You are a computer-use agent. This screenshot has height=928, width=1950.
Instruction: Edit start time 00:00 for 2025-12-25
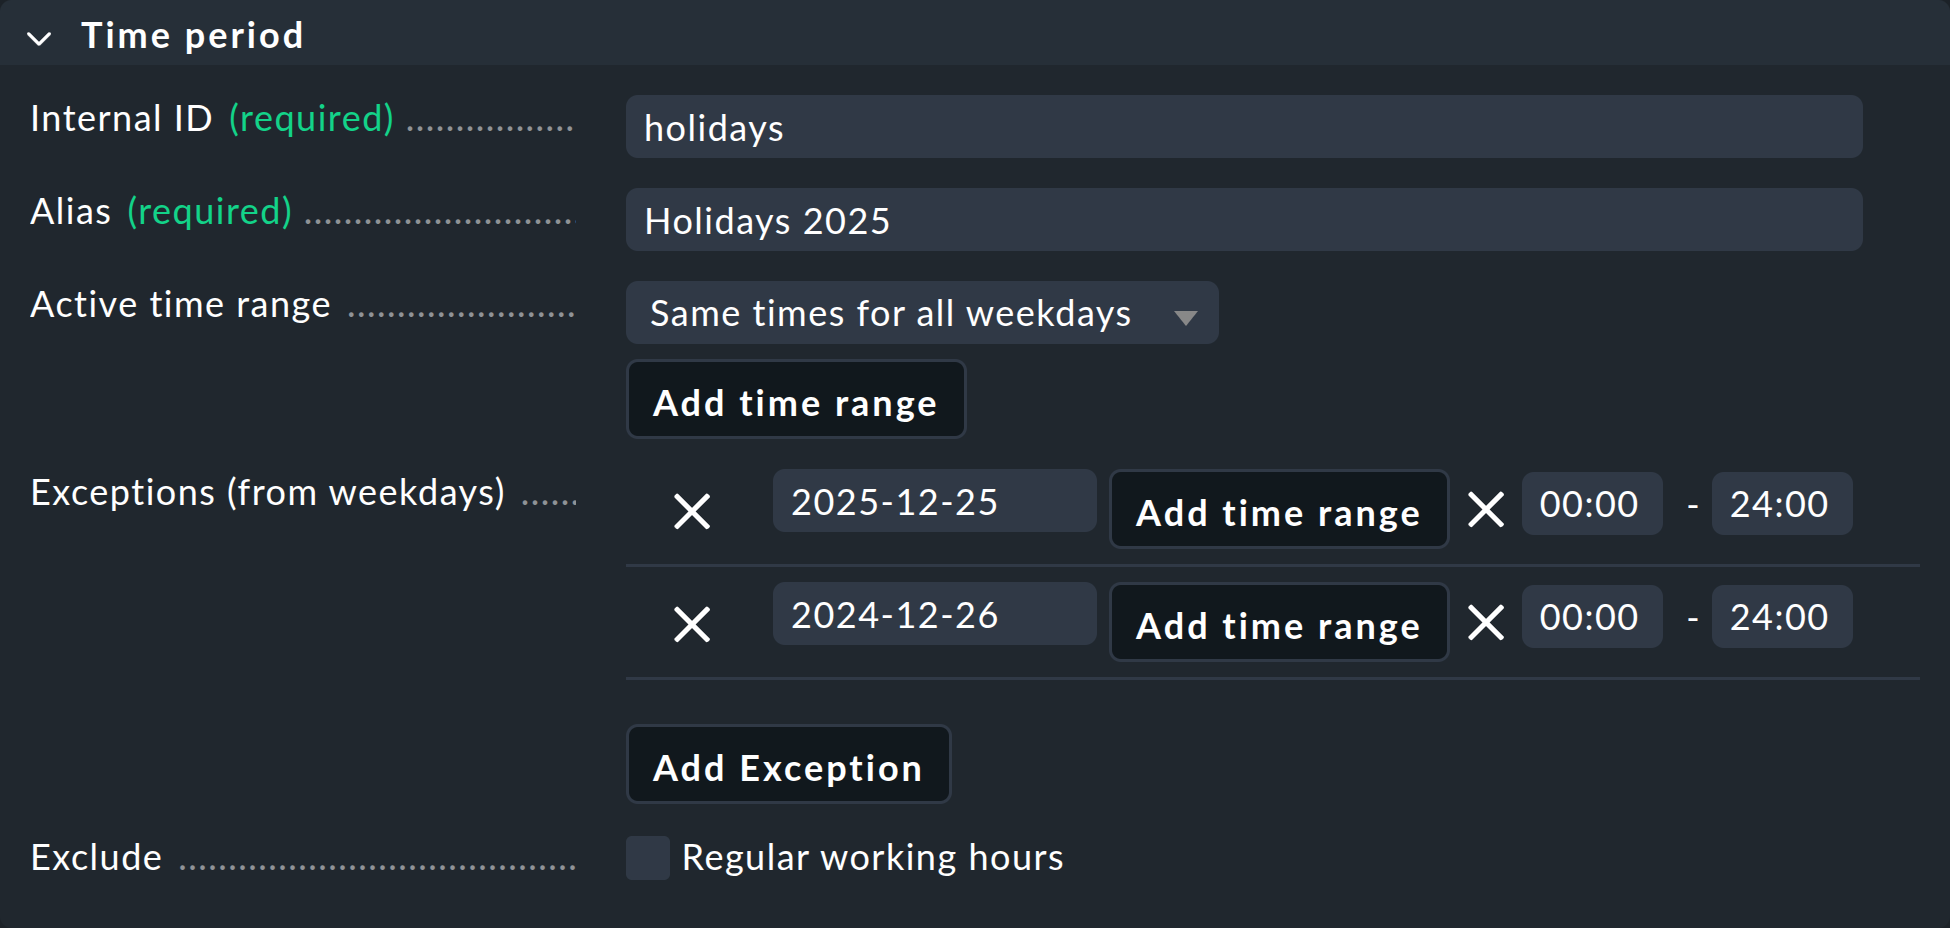click(1591, 504)
